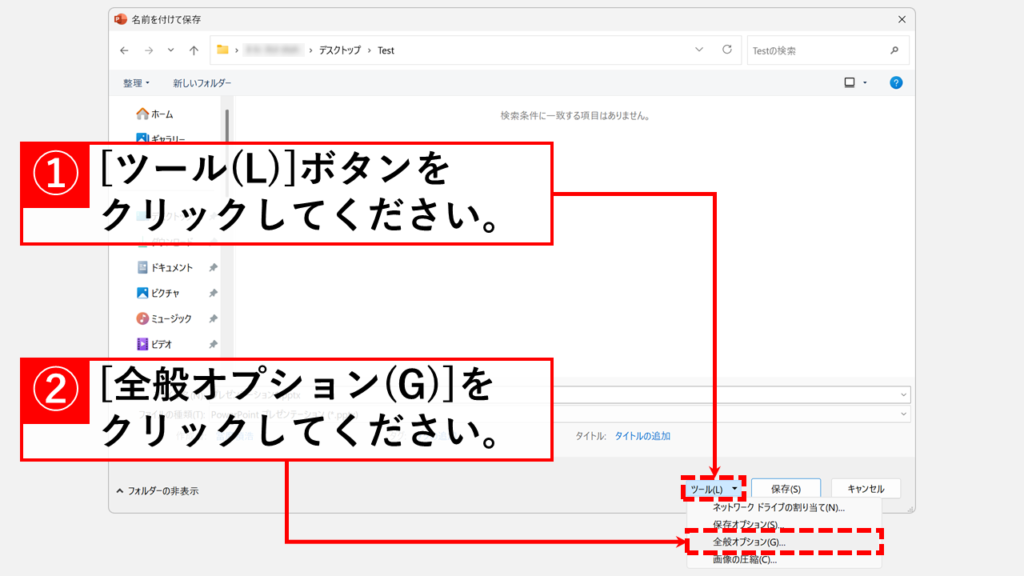The height and width of the screenshot is (576, 1024).
Task: Expand the file type dropdown arrow
Action: [x=903, y=414]
